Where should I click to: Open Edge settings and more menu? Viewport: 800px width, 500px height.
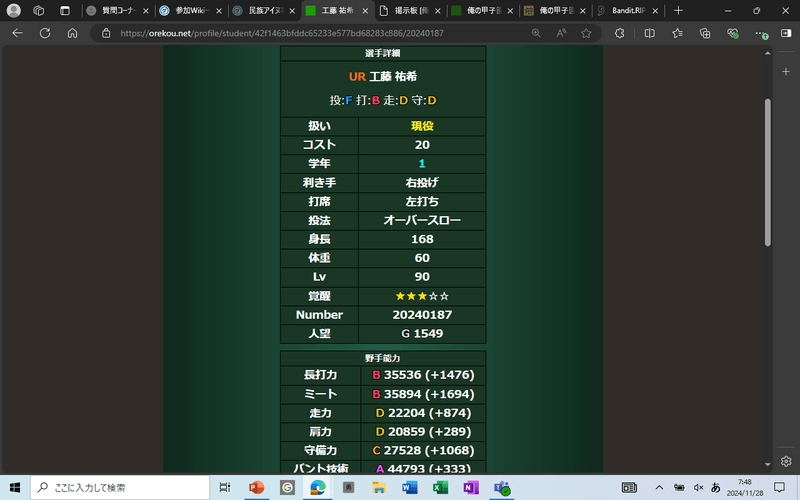point(761,33)
